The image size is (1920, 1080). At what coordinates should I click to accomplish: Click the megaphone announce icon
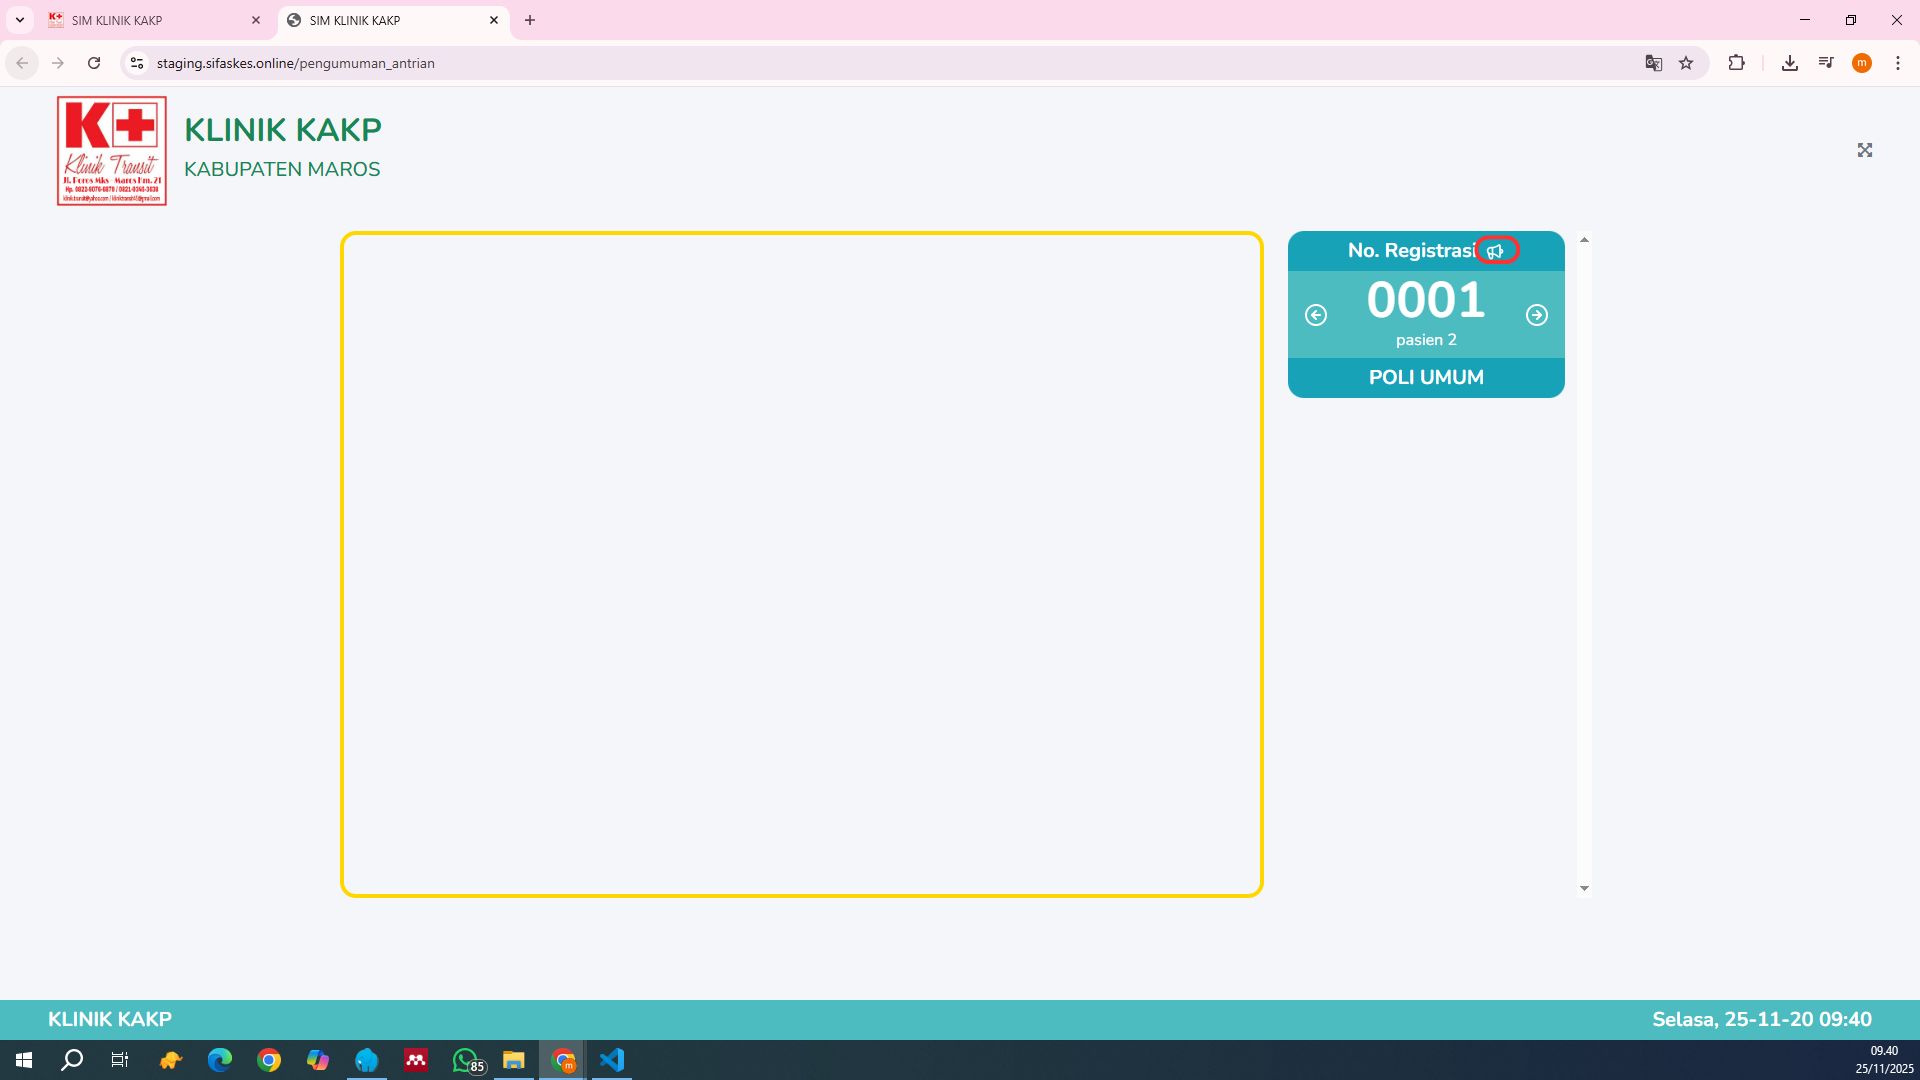point(1495,251)
